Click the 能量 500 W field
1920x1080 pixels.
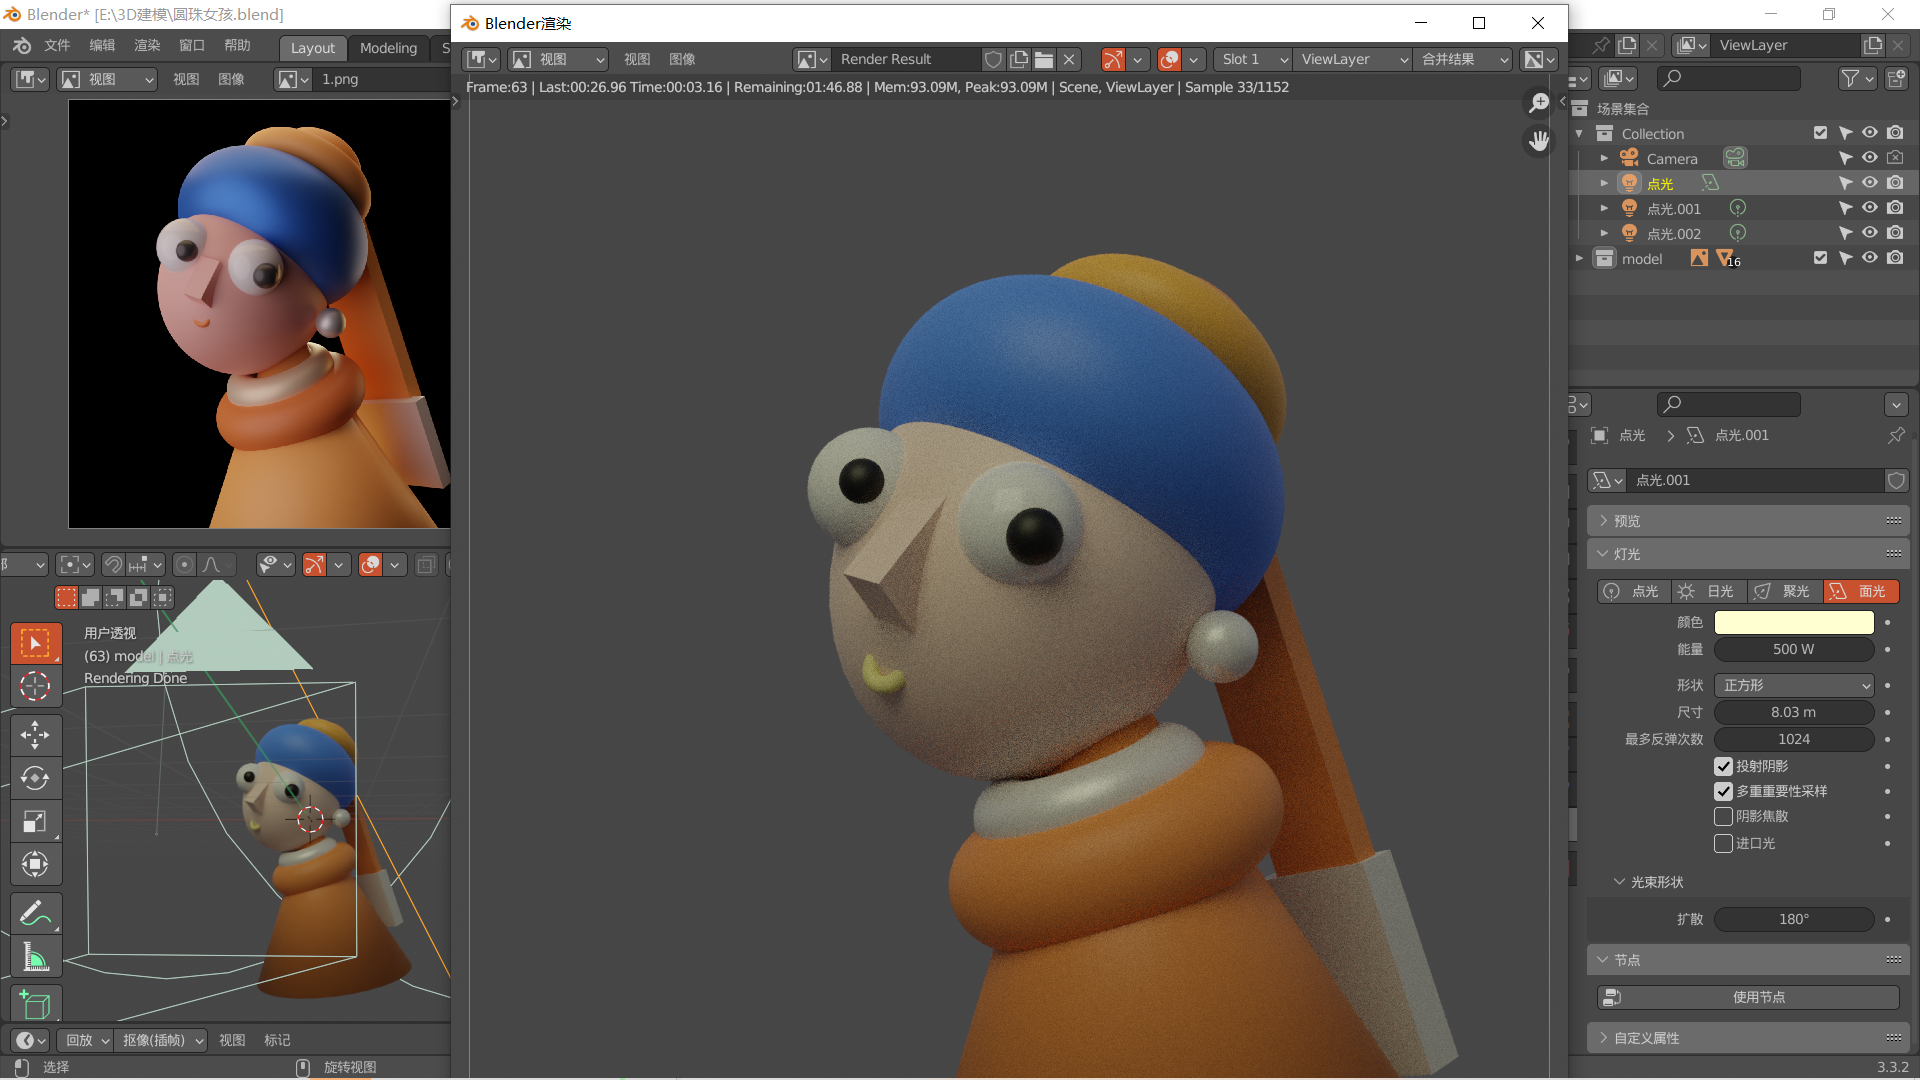[x=1794, y=650]
